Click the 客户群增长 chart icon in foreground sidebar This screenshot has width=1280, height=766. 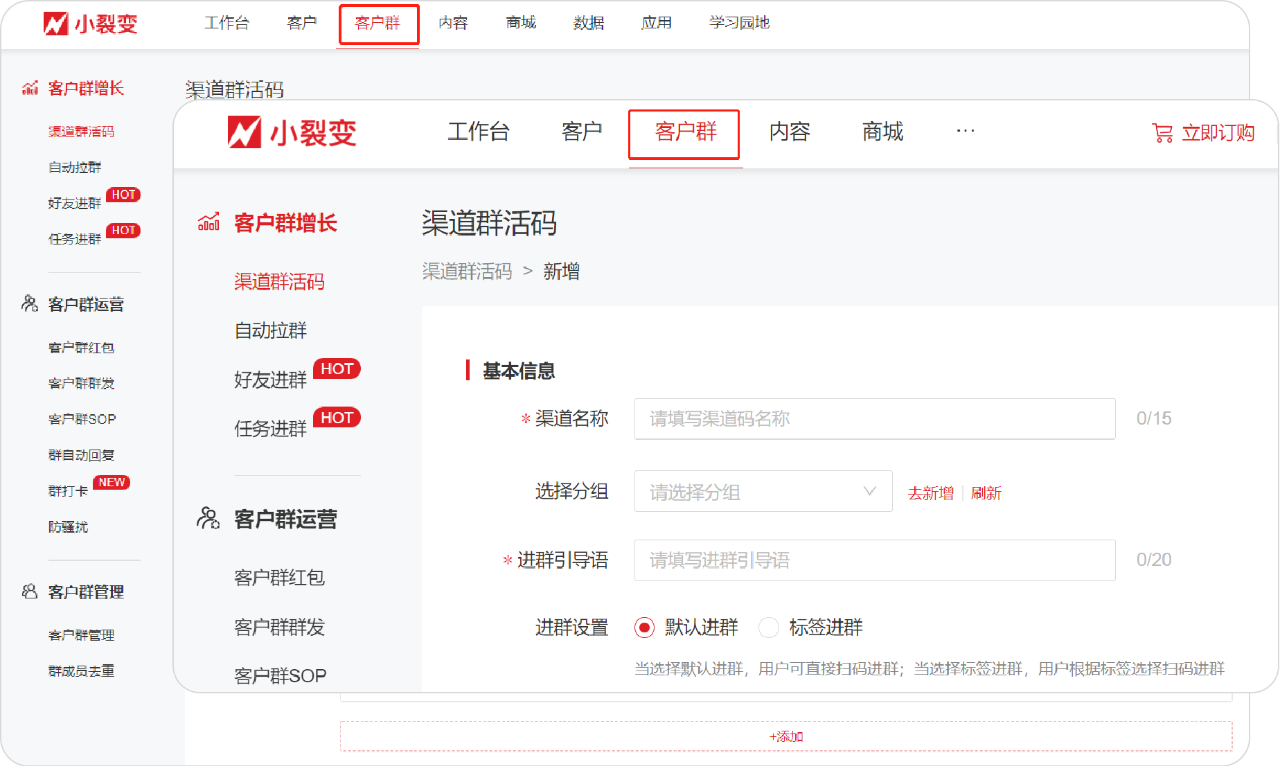[208, 222]
